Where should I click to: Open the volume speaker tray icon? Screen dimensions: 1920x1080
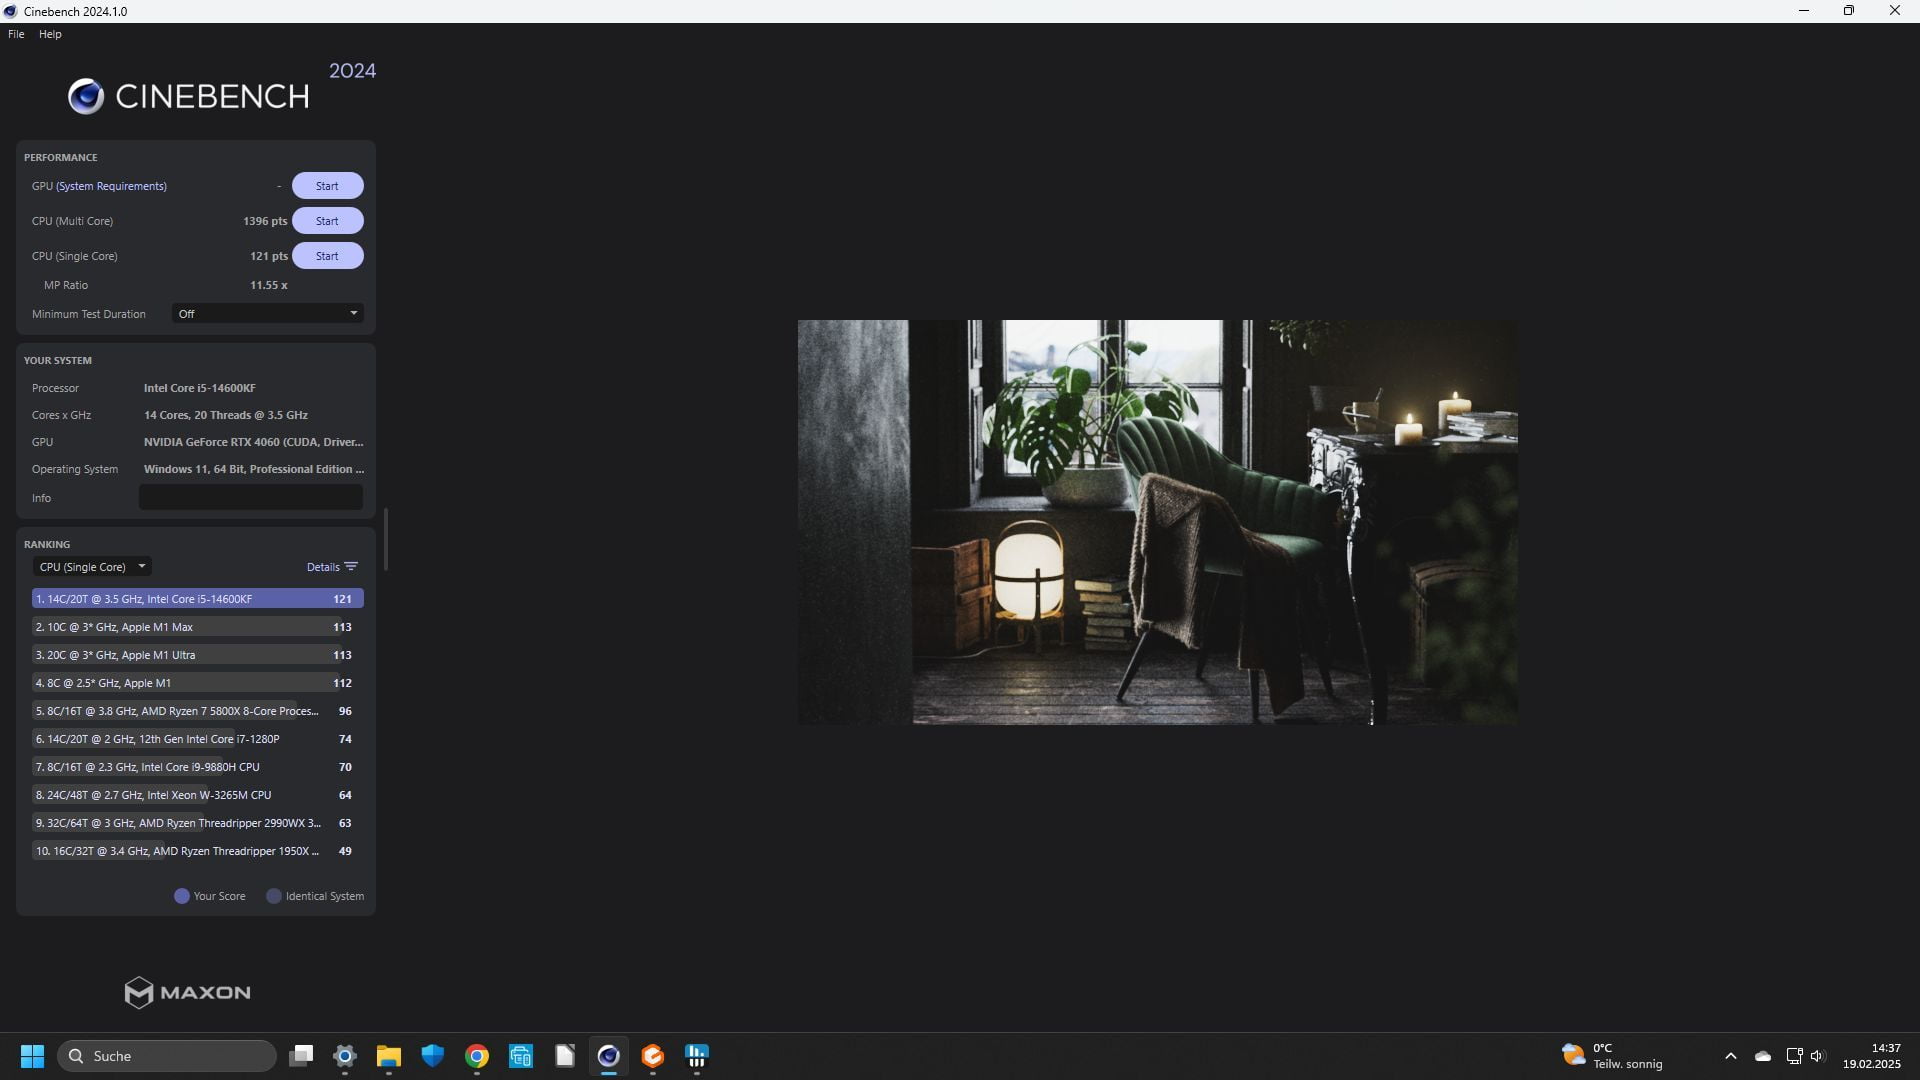1817,1056
